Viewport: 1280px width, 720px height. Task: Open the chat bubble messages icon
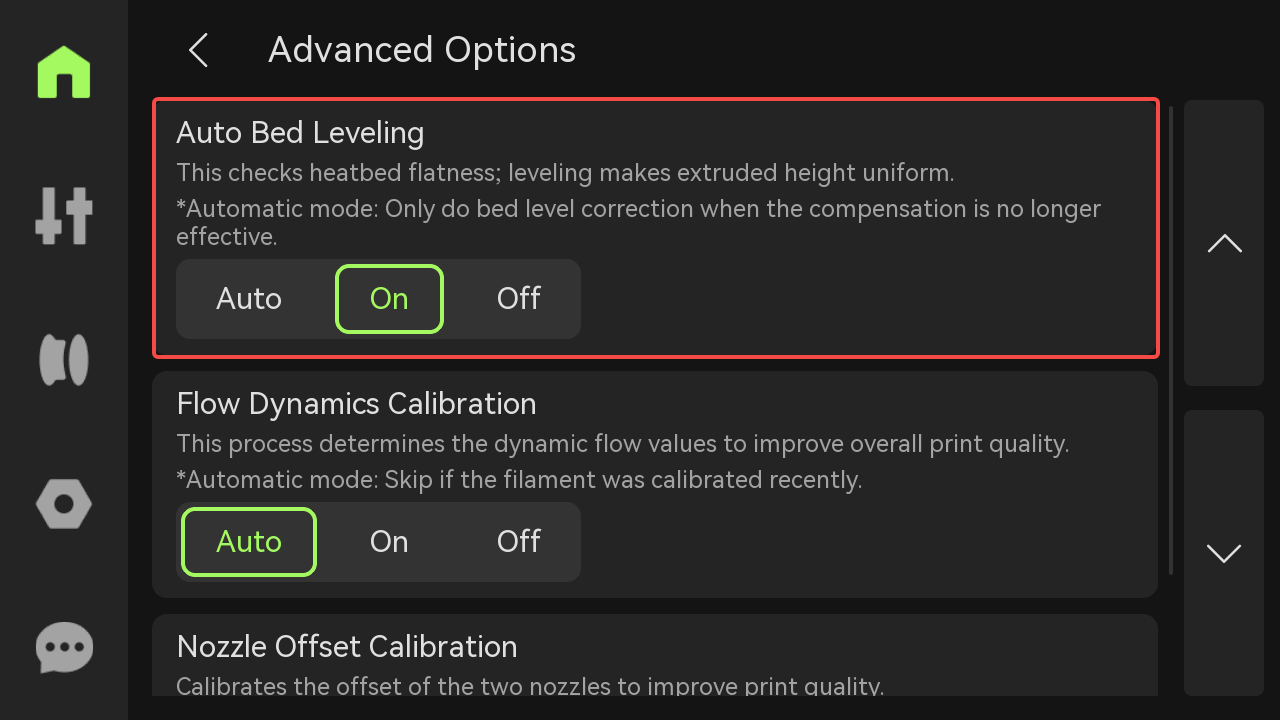tap(64, 647)
